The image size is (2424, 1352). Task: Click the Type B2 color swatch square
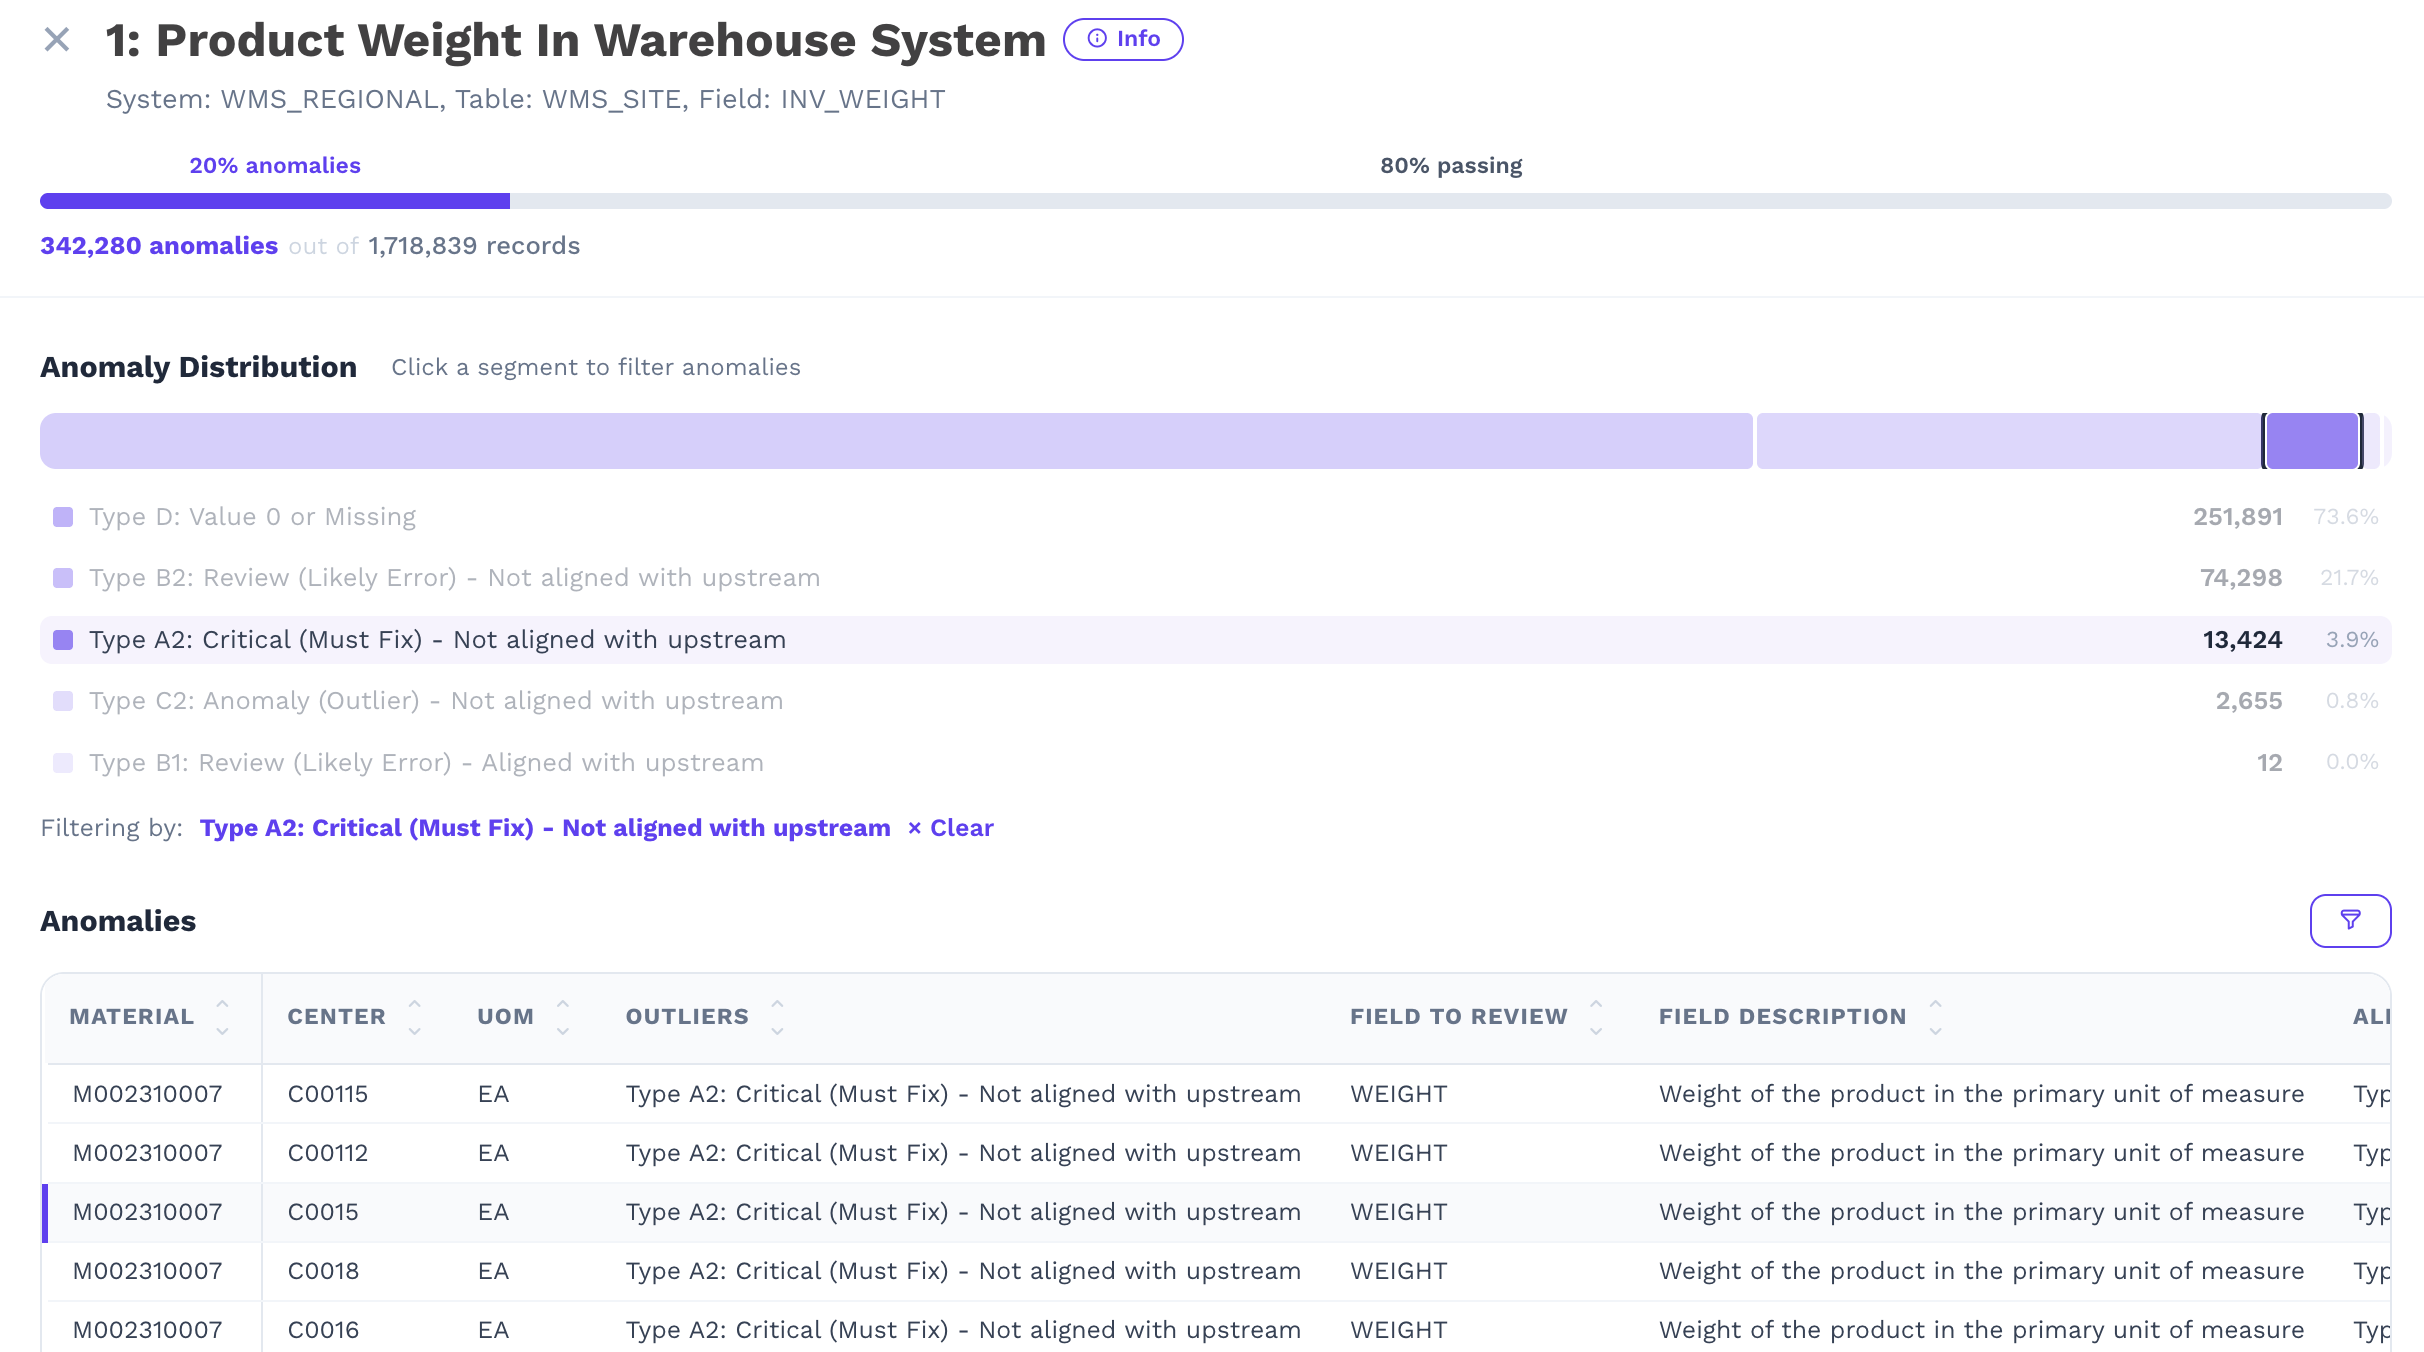tap(63, 578)
